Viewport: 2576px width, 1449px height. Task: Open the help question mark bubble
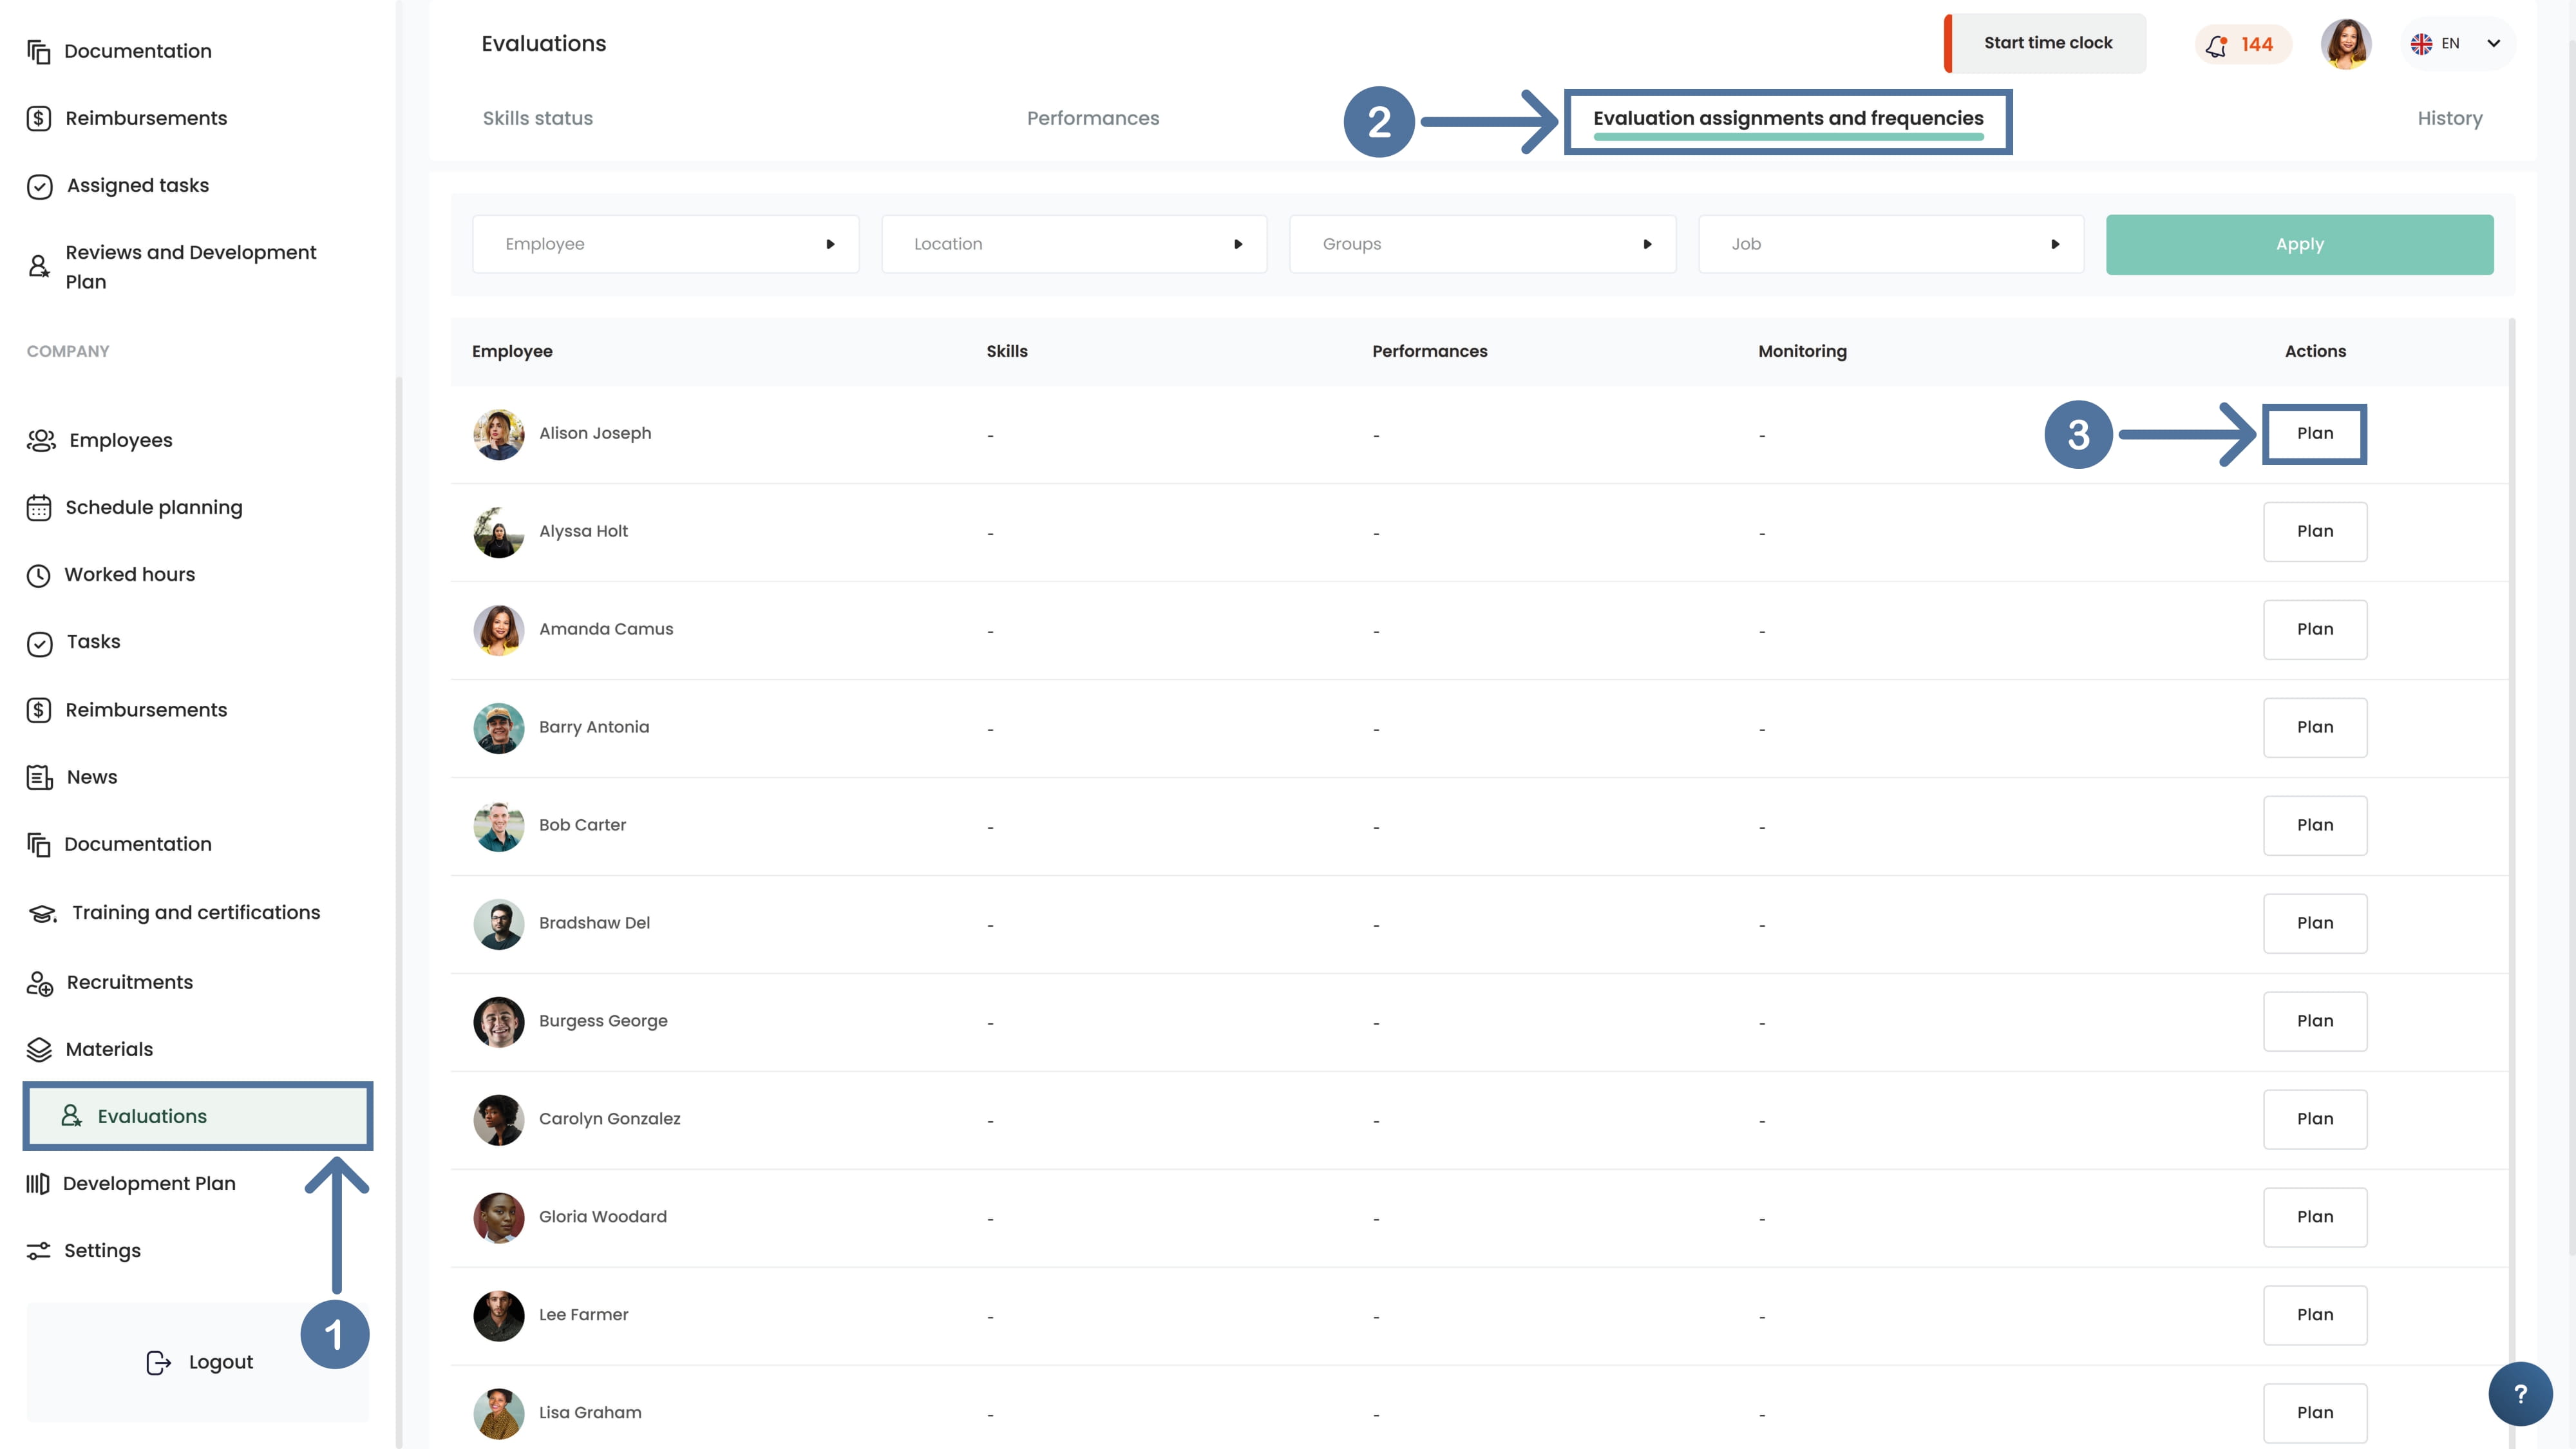click(x=2520, y=1394)
